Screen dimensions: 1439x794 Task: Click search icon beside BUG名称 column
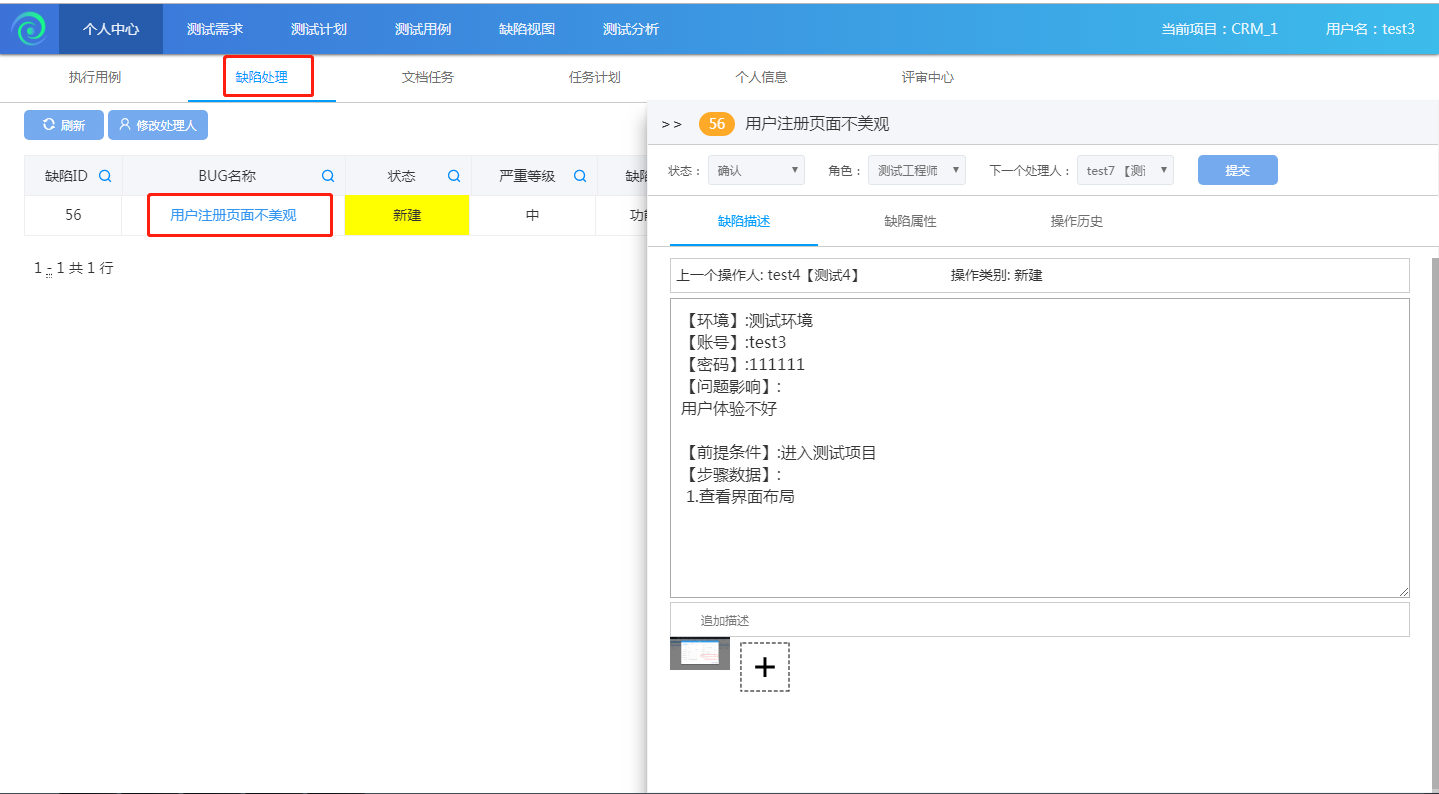tap(328, 176)
